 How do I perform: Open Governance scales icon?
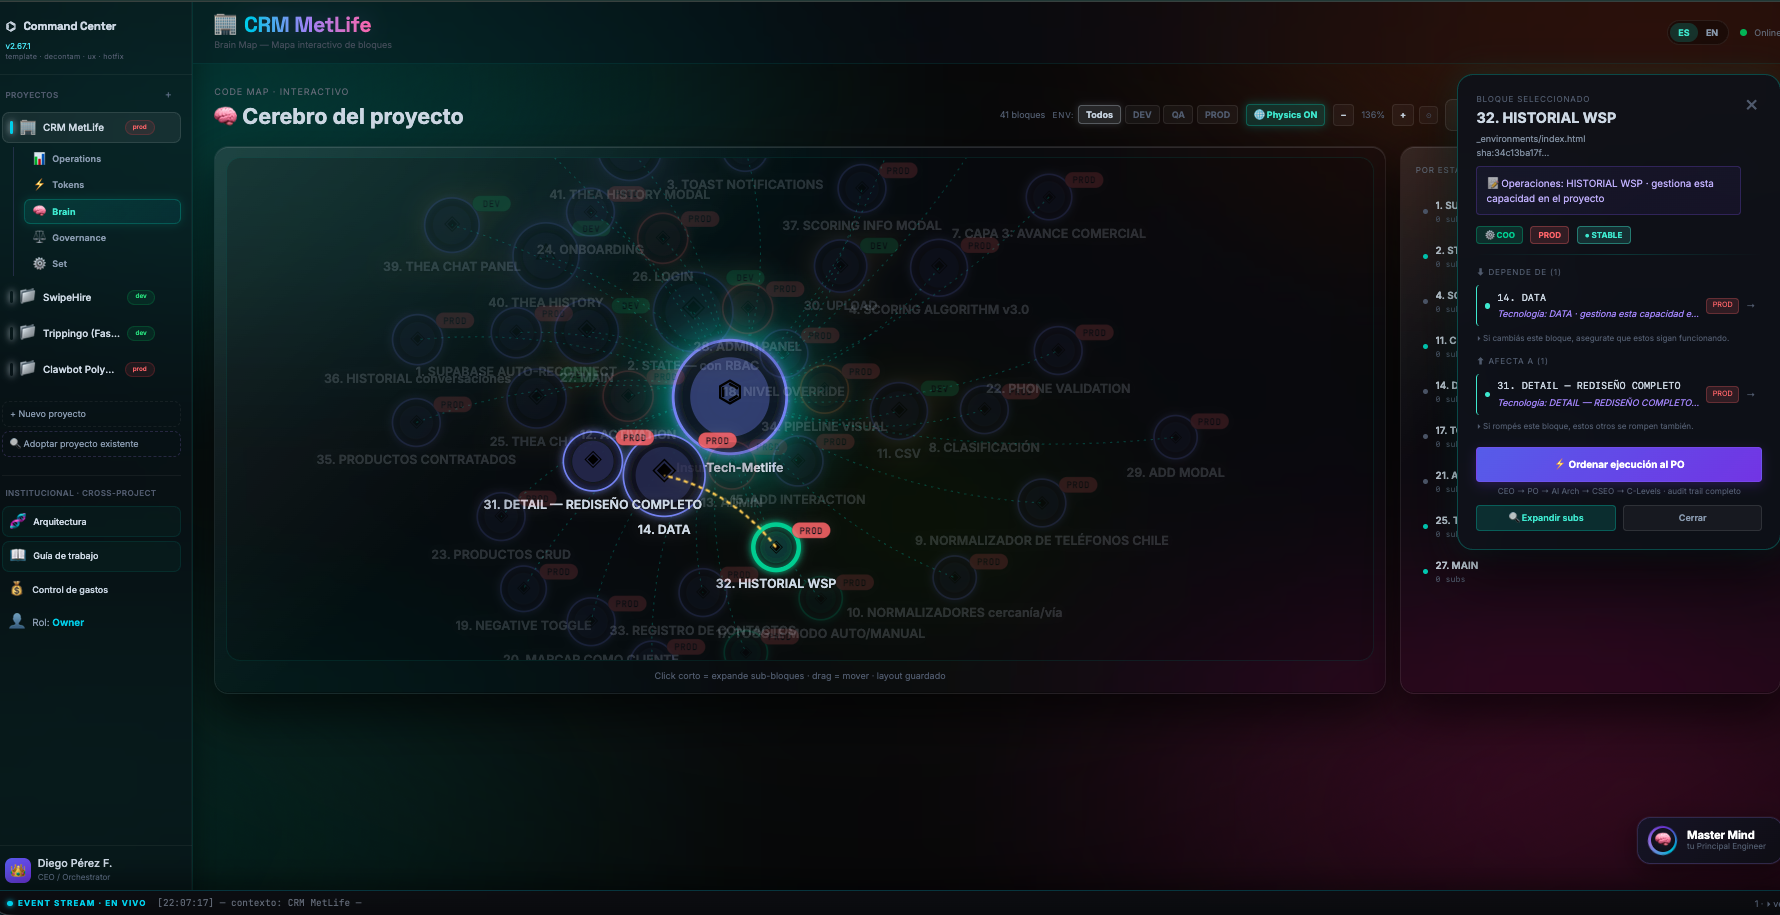39,238
